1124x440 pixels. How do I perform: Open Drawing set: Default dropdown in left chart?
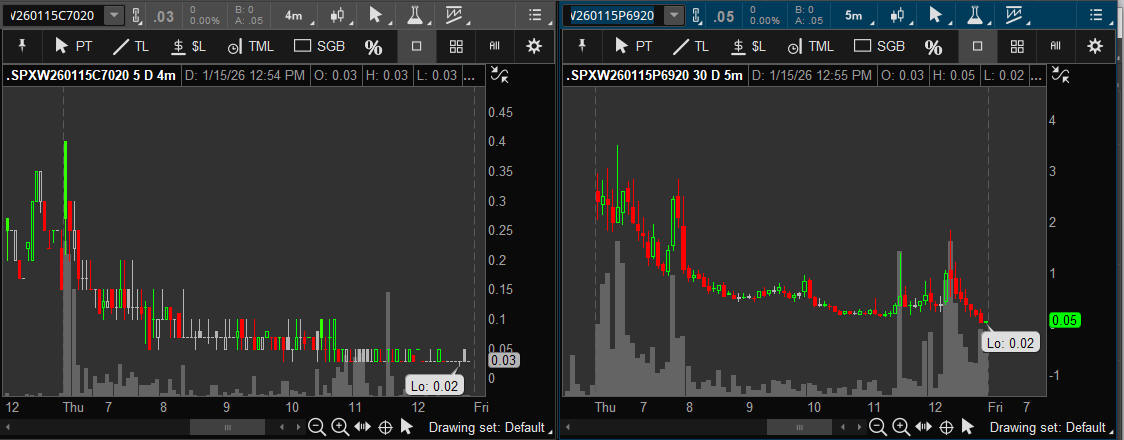[x=489, y=427]
